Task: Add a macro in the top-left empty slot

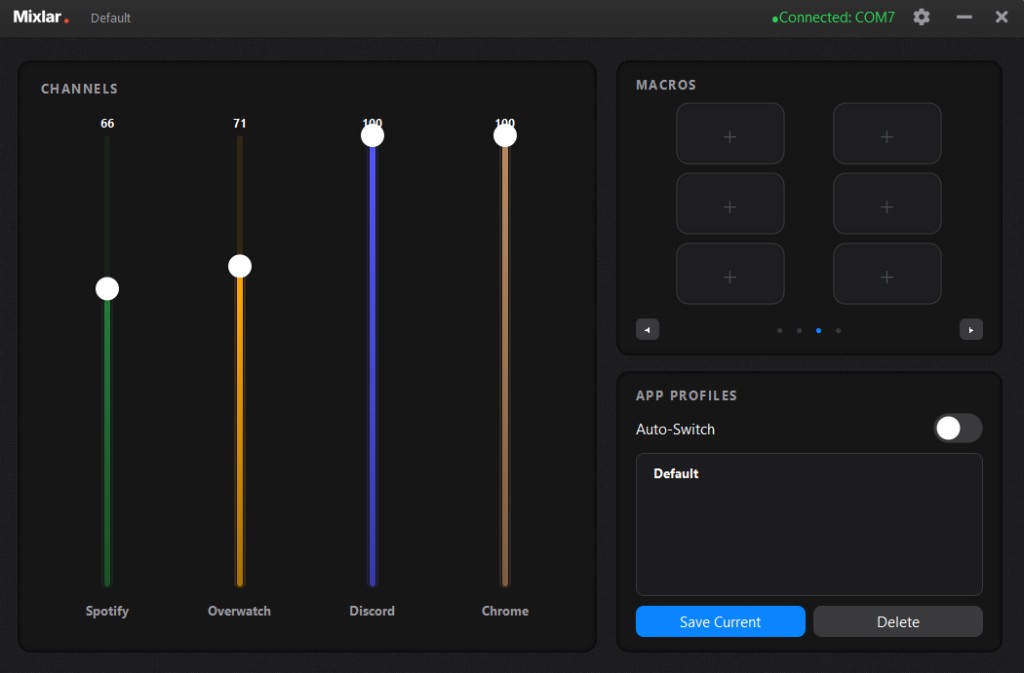Action: coord(730,133)
